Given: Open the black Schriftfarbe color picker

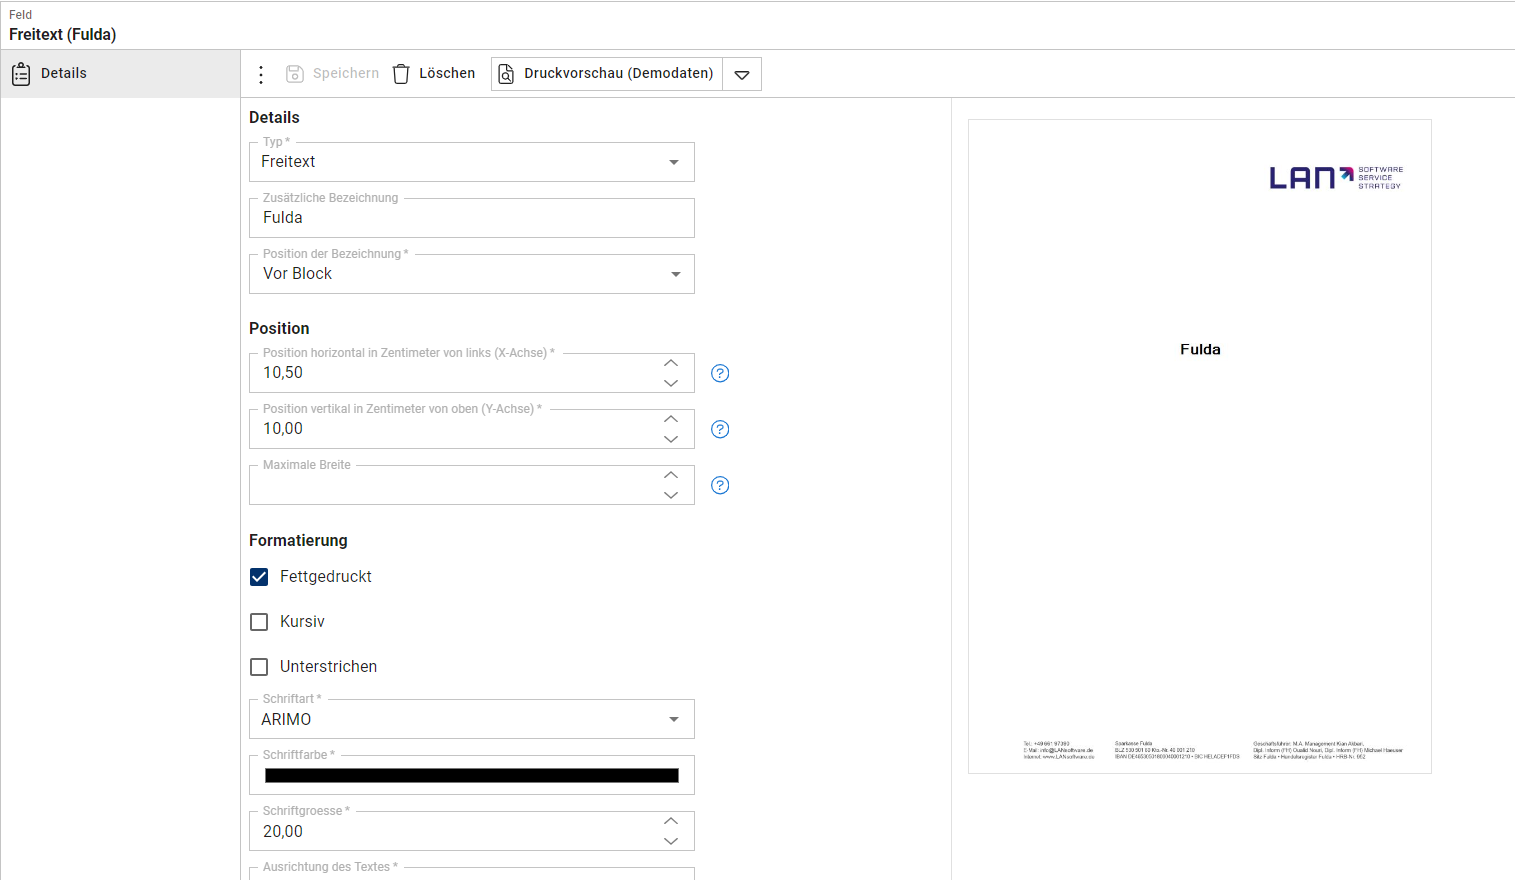Looking at the screenshot, I should pyautogui.click(x=472, y=775).
